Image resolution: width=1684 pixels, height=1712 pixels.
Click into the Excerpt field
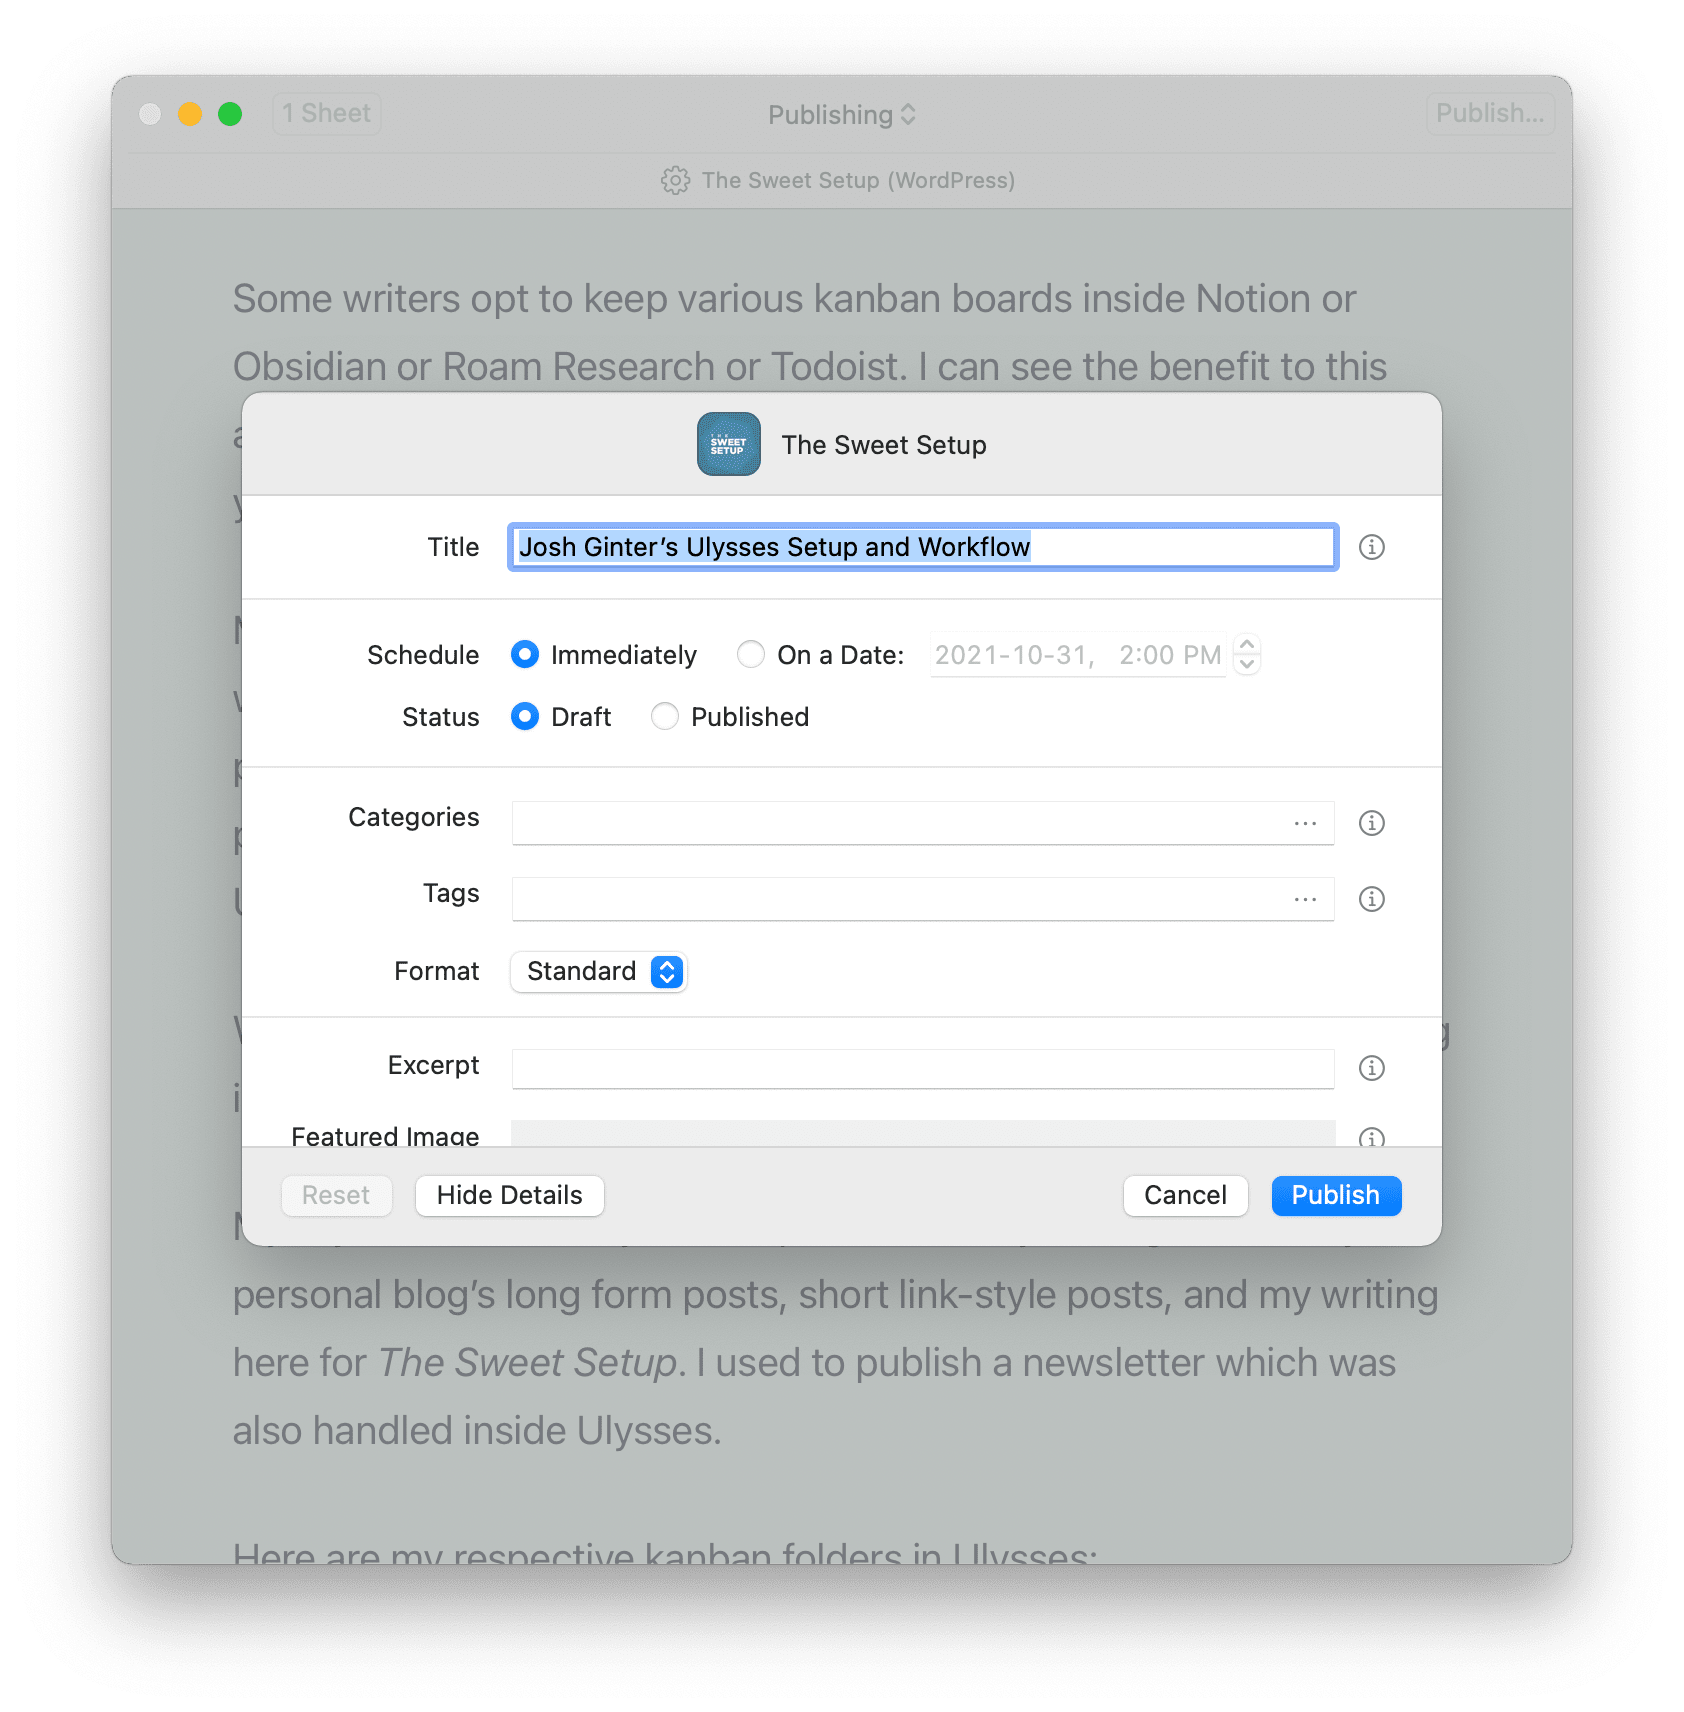[x=922, y=1068]
